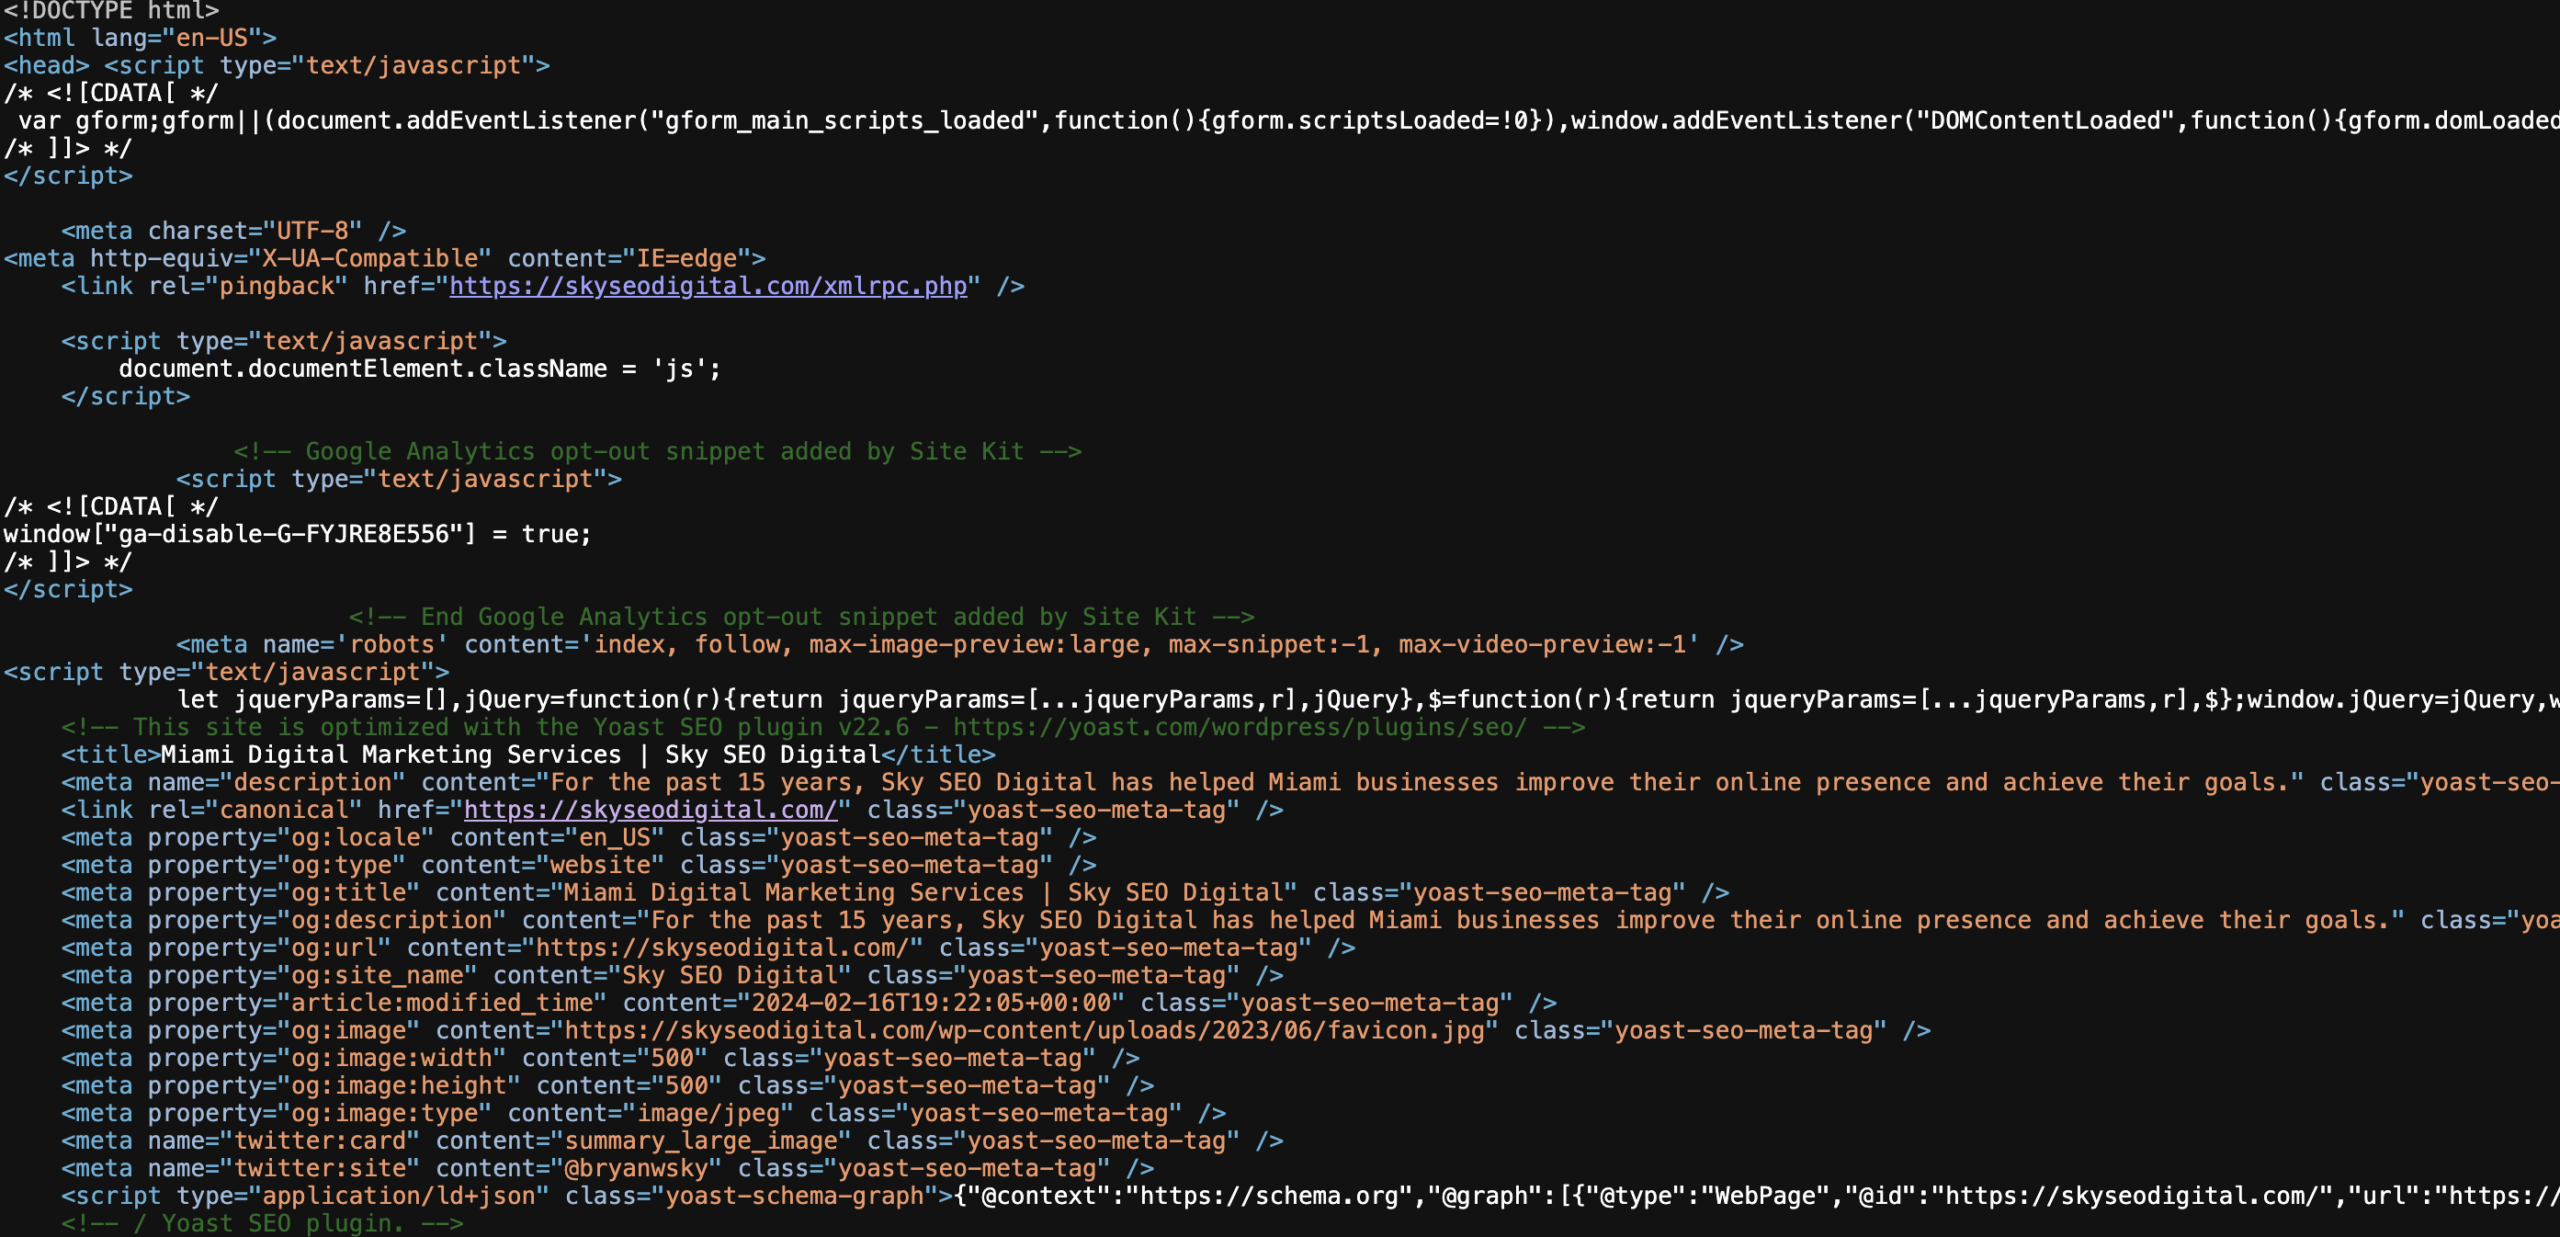Image resolution: width=2560 pixels, height=1237 pixels.
Task: Click the robots meta tag line
Action: [958, 645]
